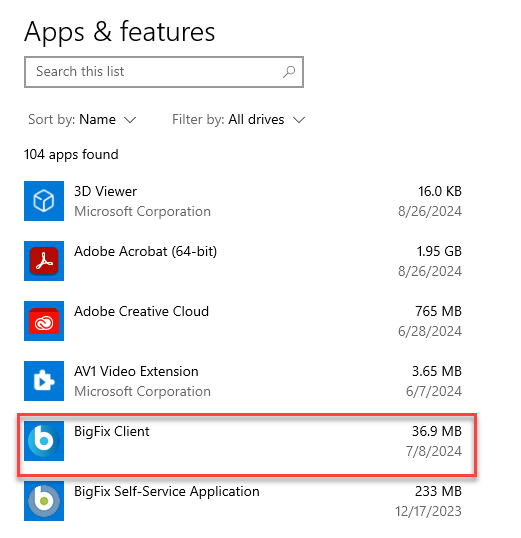Click the 3D Viewer app icon
Viewport: 521px width, 538px height.
pos(44,201)
